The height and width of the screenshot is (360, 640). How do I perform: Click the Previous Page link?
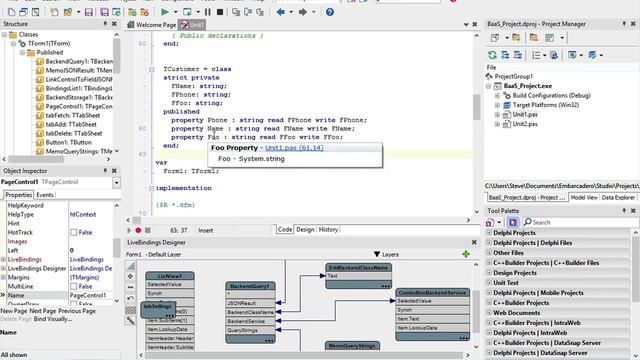point(77,311)
